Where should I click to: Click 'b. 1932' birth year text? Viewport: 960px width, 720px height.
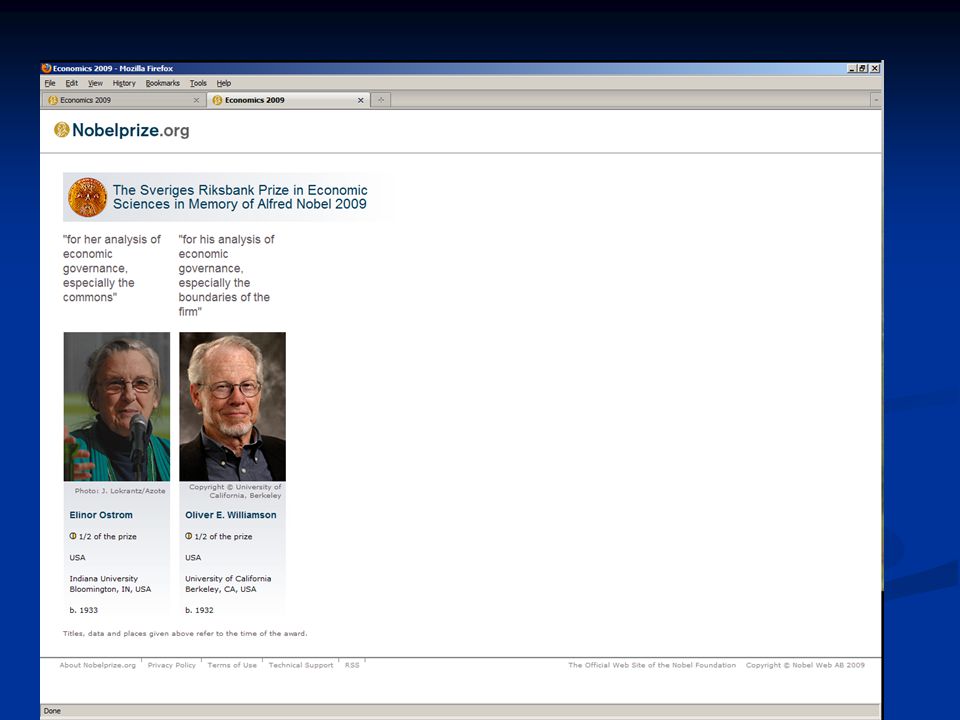(x=199, y=610)
